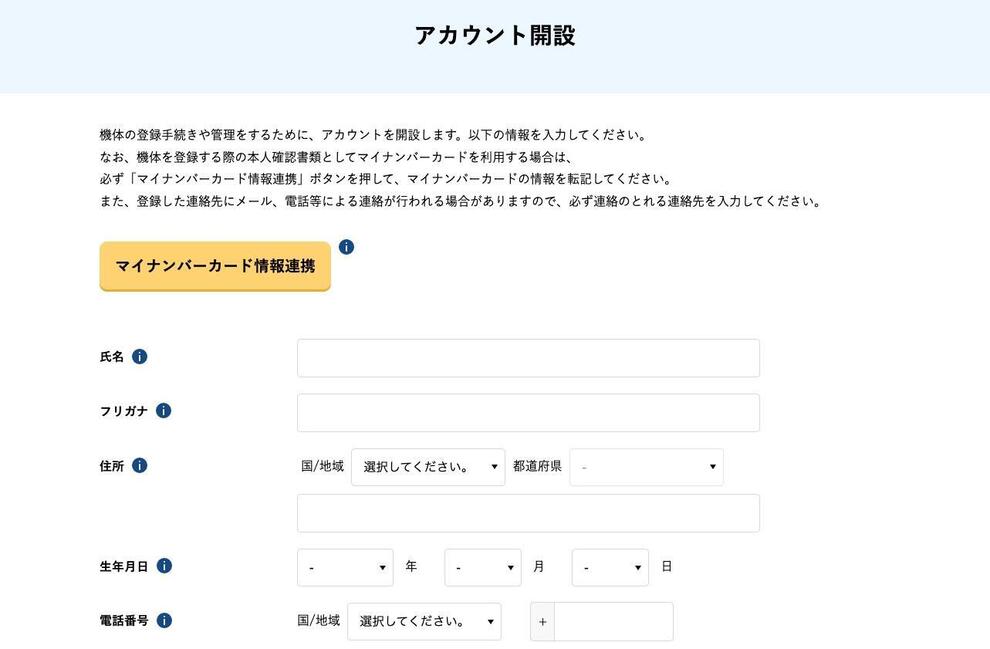Click the 都道府県 label text
990x649 pixels.
537,467
